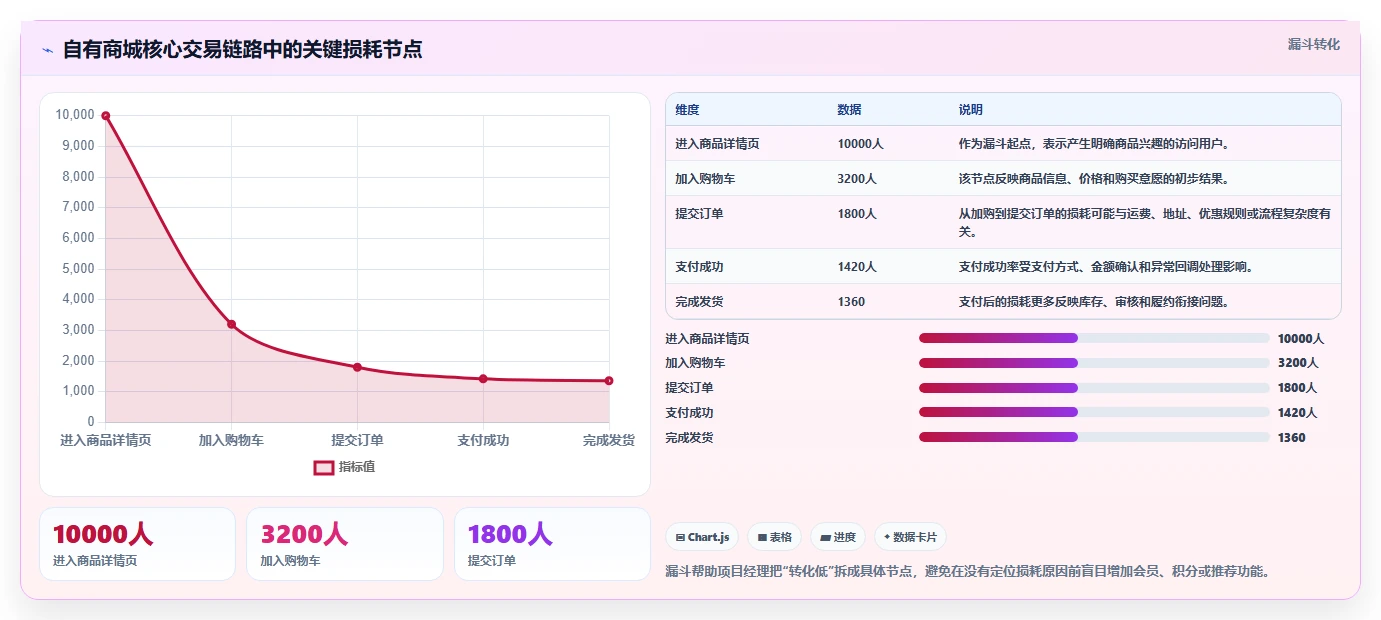1381x620 pixels.
Task: Click the 数据 table column header
Action: click(x=849, y=110)
